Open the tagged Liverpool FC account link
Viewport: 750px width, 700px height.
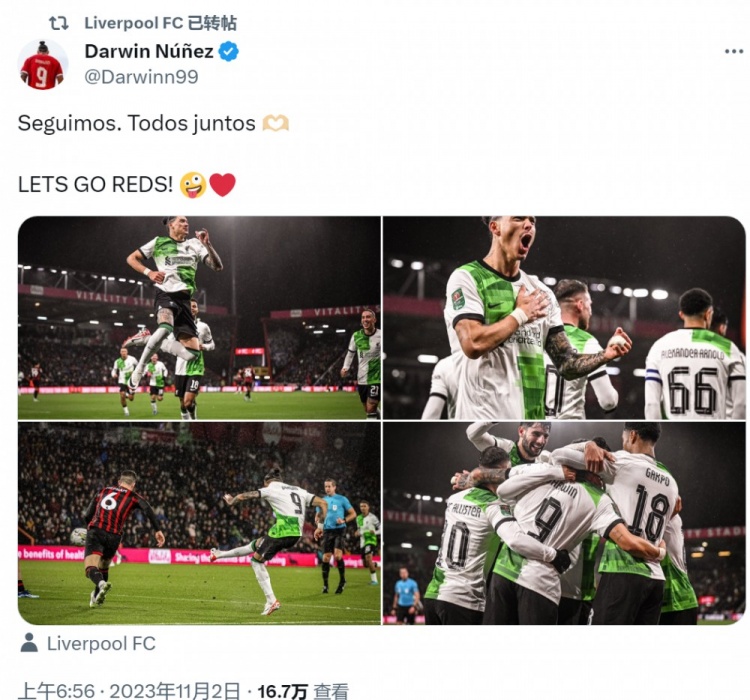point(101,644)
